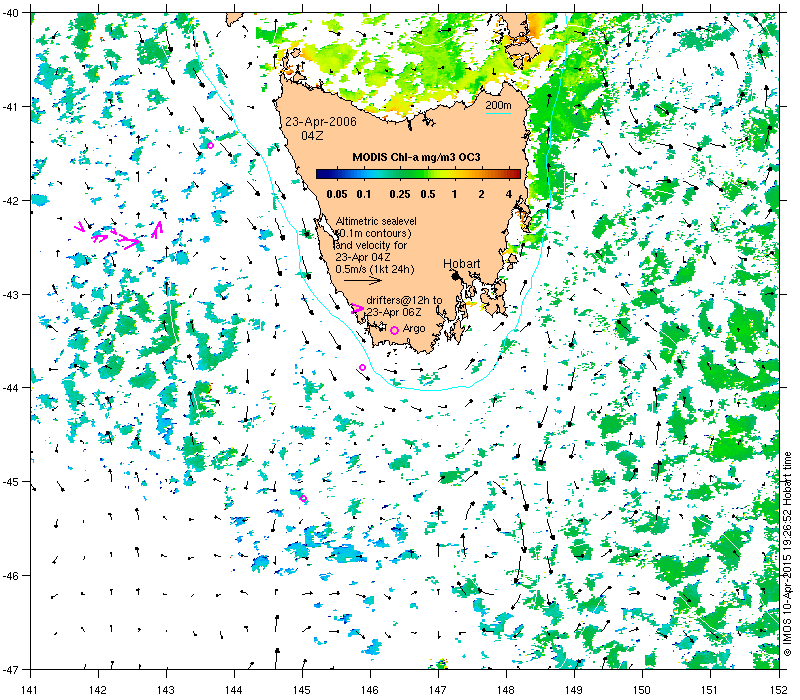Viewport: 800px width, 700px height.
Task: Select the Argo float circle near 145E, 45.2S
Action: click(304, 498)
